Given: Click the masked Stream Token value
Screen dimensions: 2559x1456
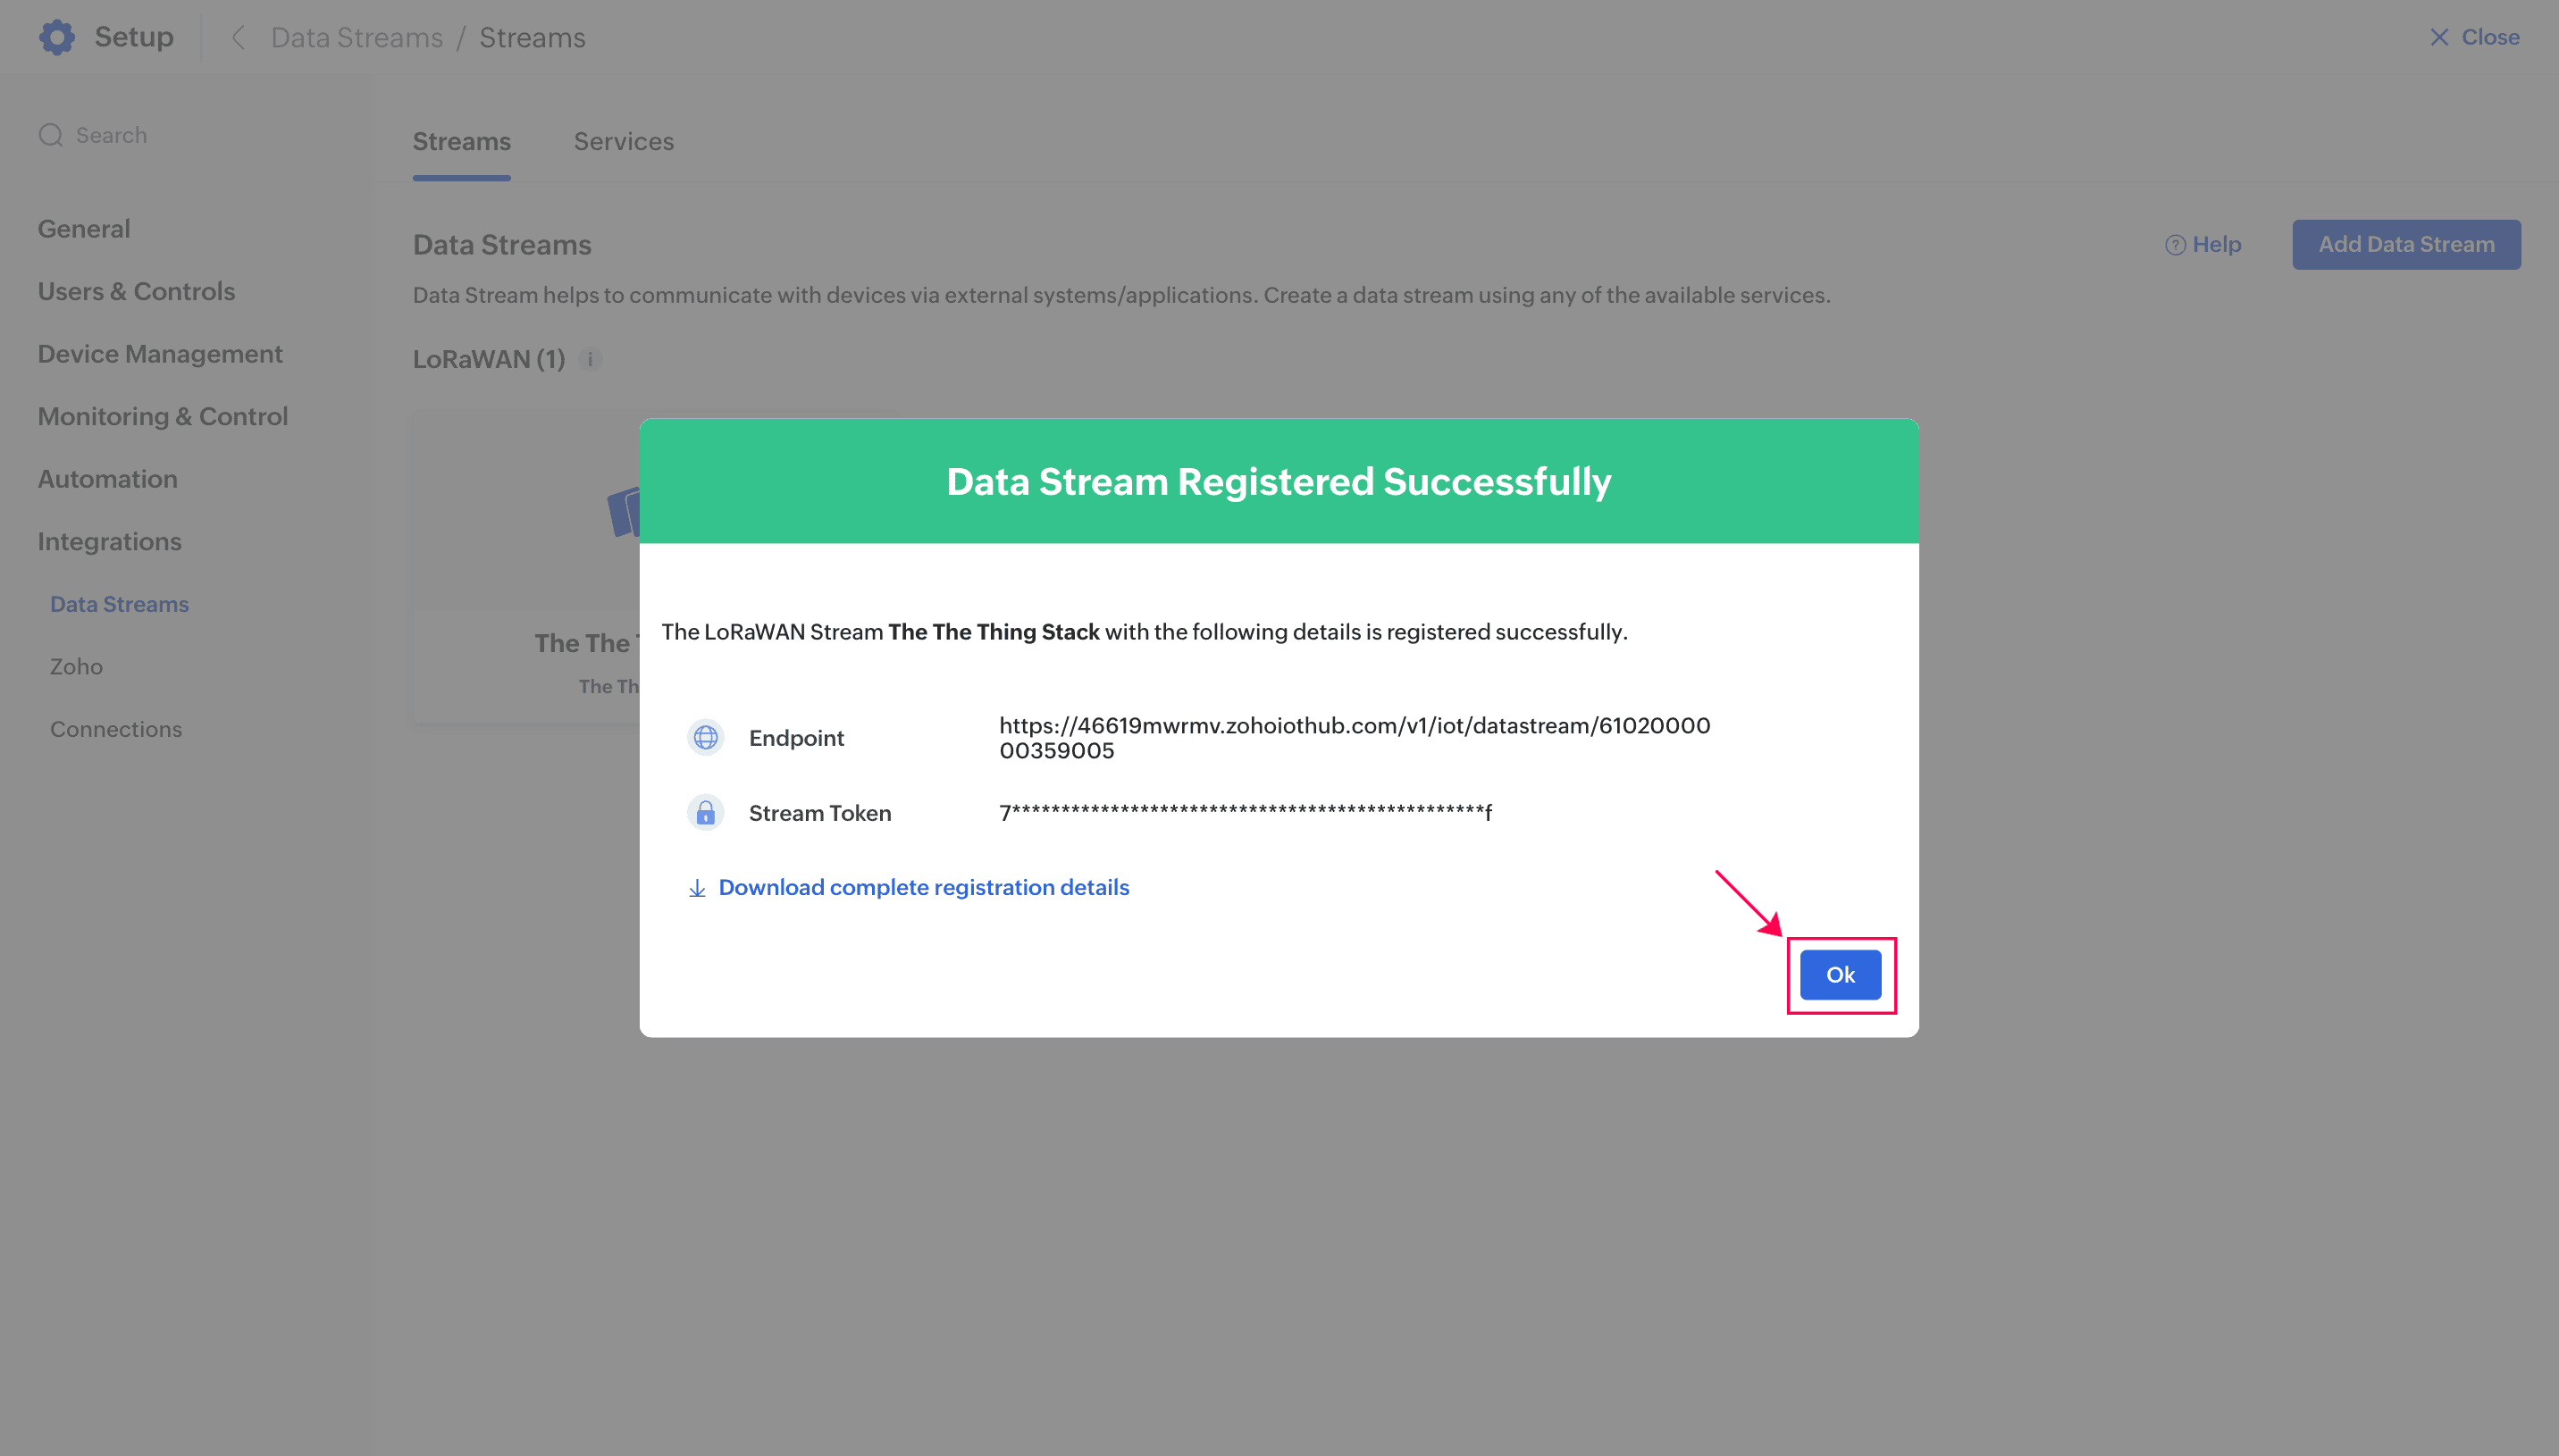Looking at the screenshot, I should click(1245, 812).
